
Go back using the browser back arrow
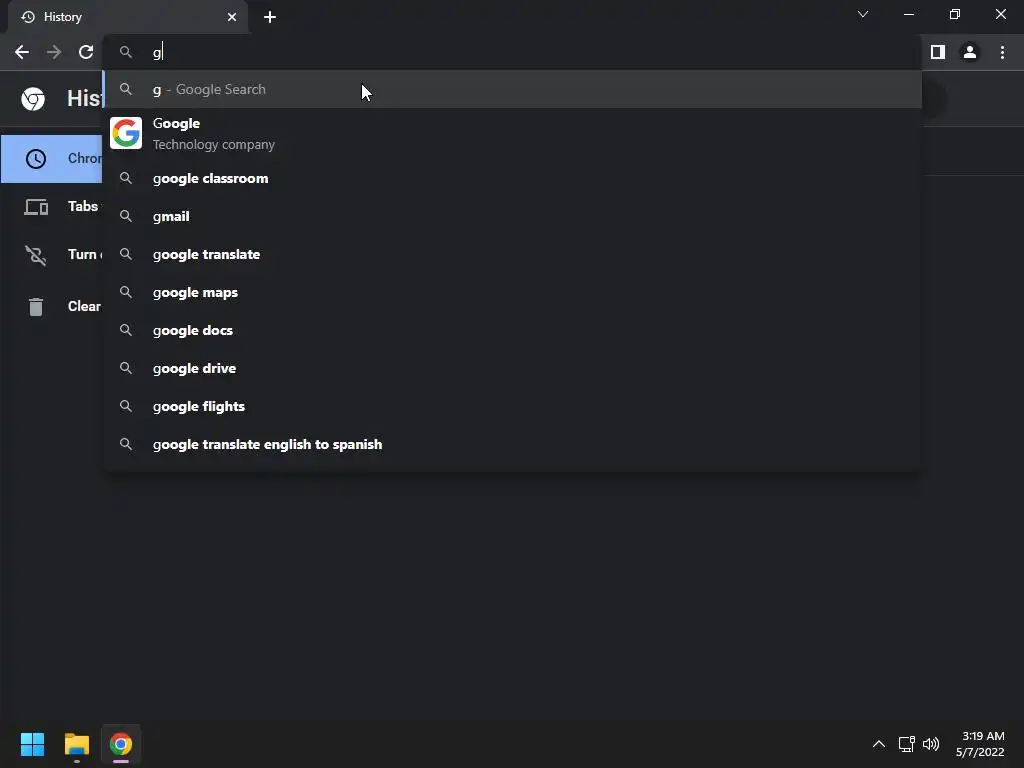pos(22,52)
